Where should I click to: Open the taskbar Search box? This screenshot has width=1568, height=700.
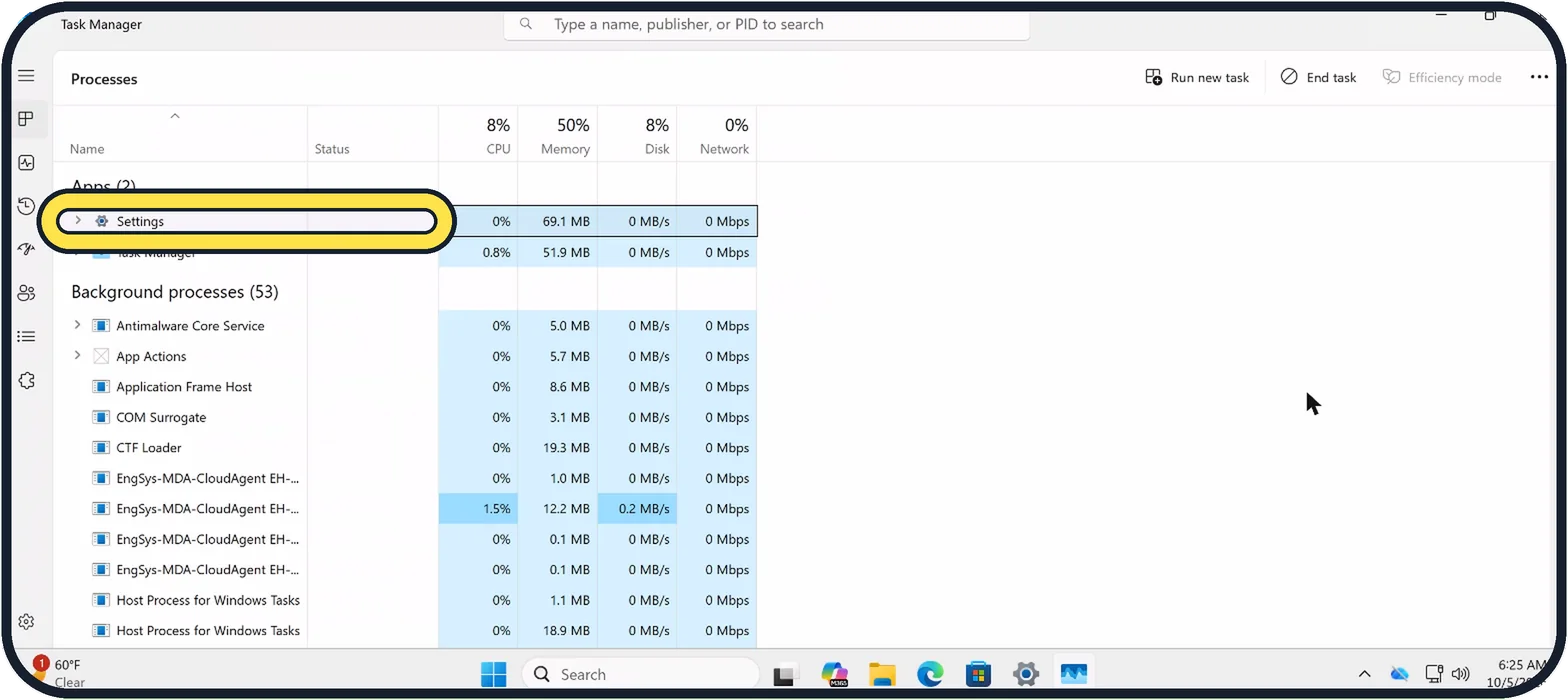coord(641,674)
